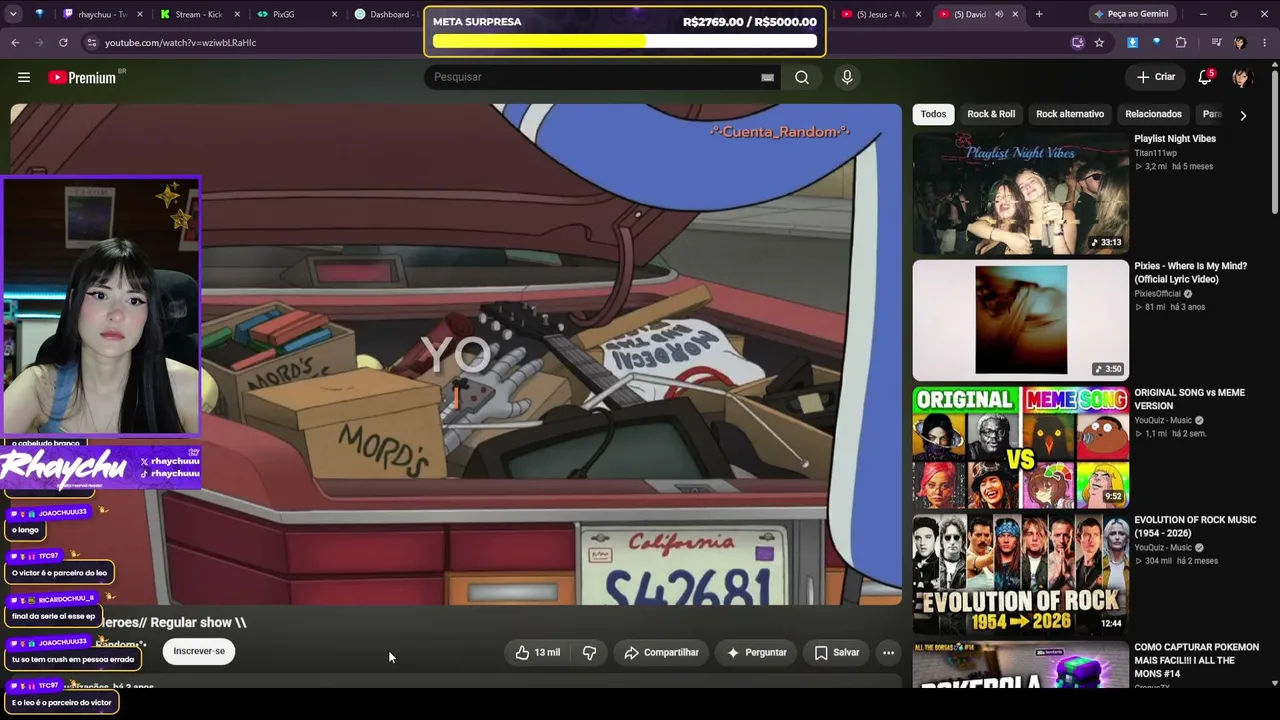This screenshot has height=720, width=1280.
Task: Open the blue download extension icon
Action: pyautogui.click(x=1132, y=43)
